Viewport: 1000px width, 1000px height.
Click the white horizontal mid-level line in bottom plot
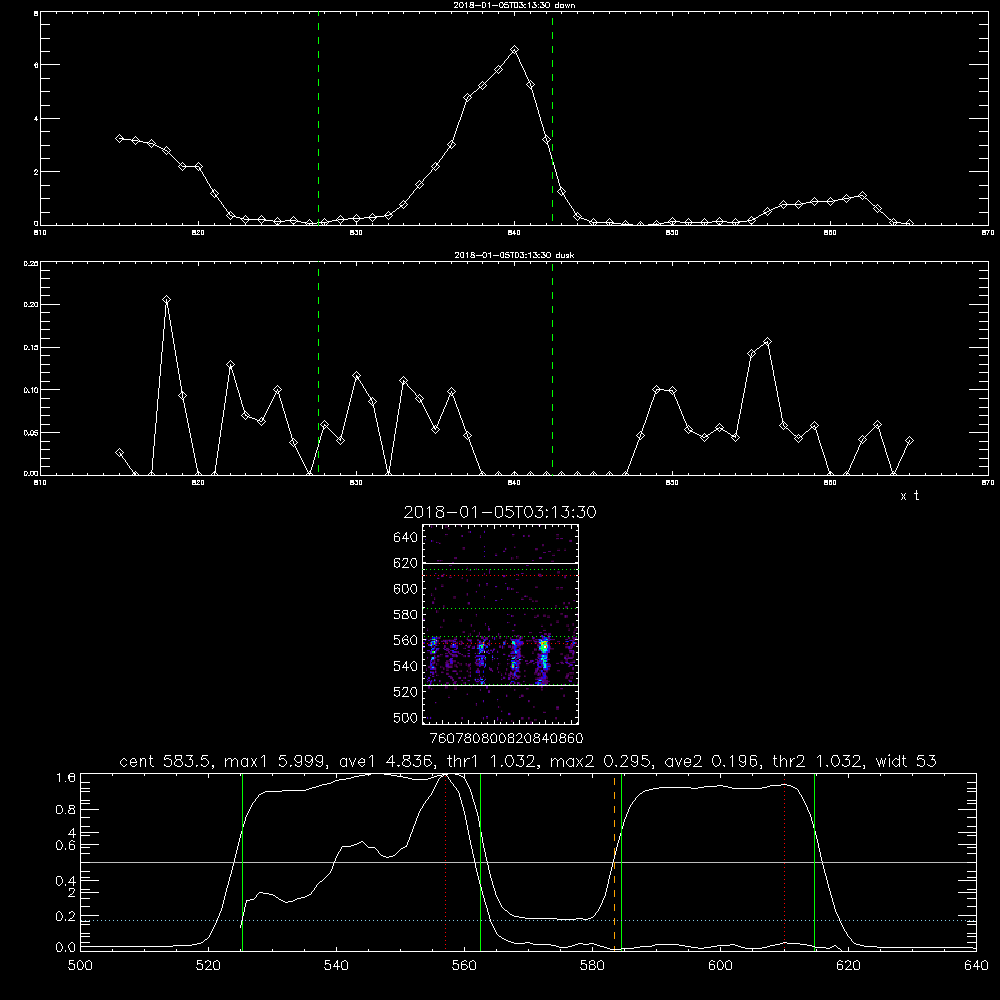pyautogui.click(x=528, y=862)
